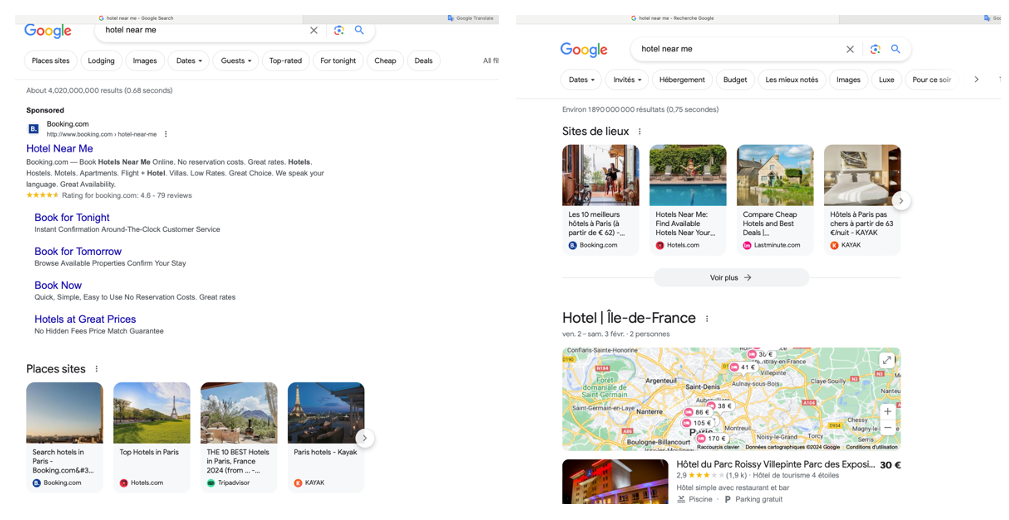Open Paris hotels - Kayak card
The width and height of the screenshot is (1009, 520).
pyautogui.click(x=326, y=437)
